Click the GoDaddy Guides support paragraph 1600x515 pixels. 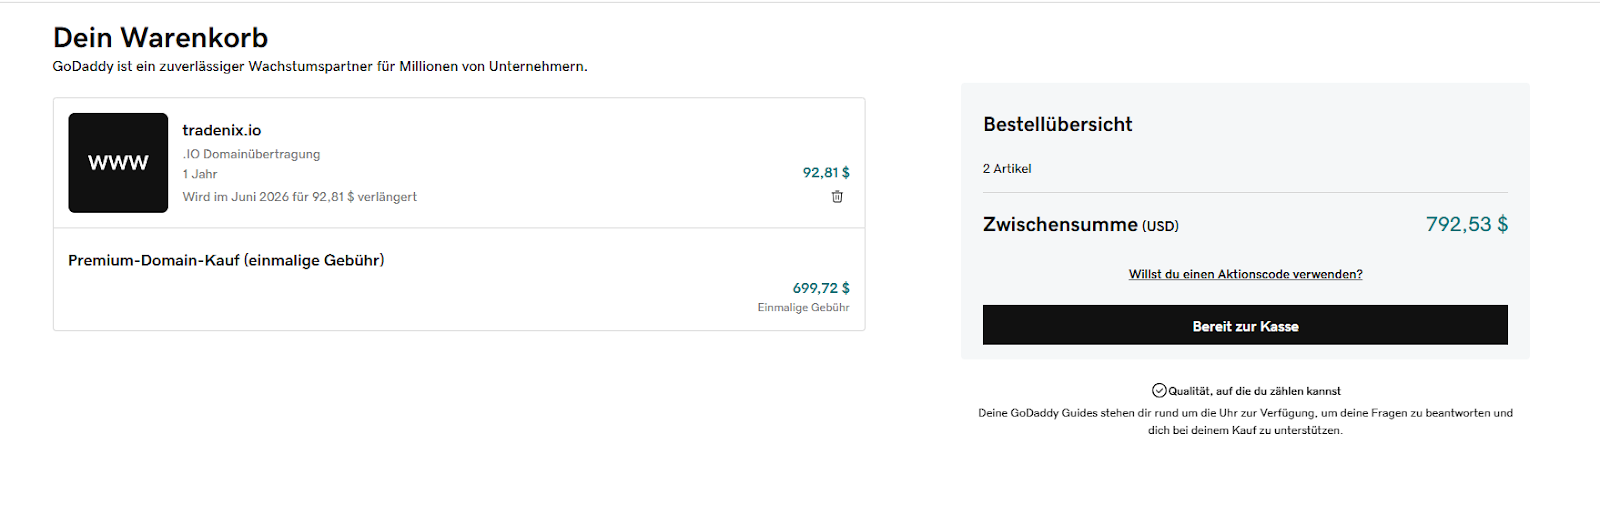point(1245,421)
